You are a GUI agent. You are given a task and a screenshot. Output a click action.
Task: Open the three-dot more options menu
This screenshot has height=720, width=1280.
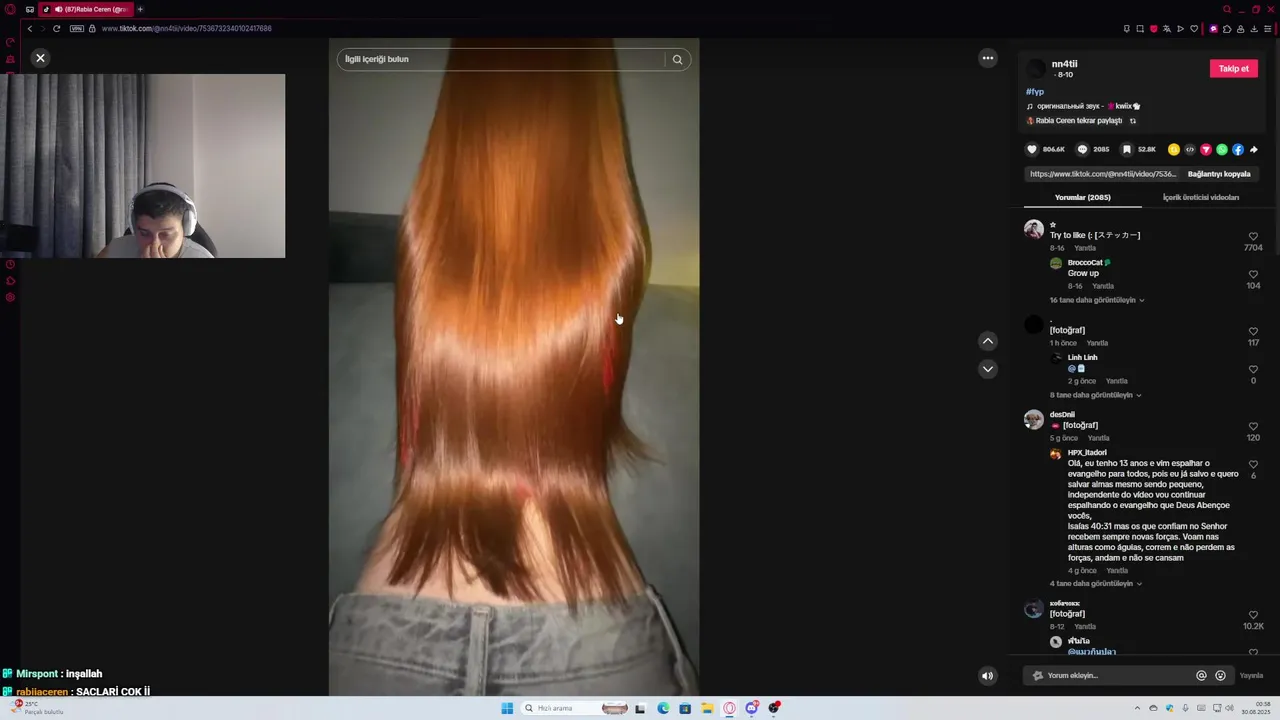coord(988,58)
